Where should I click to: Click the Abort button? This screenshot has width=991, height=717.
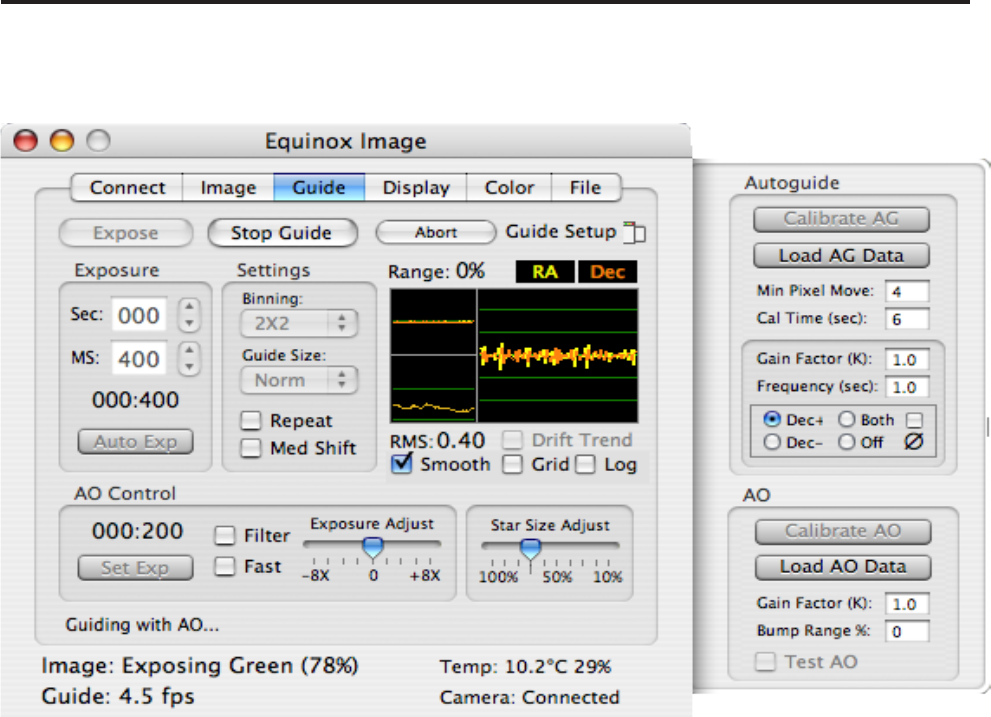(435, 232)
